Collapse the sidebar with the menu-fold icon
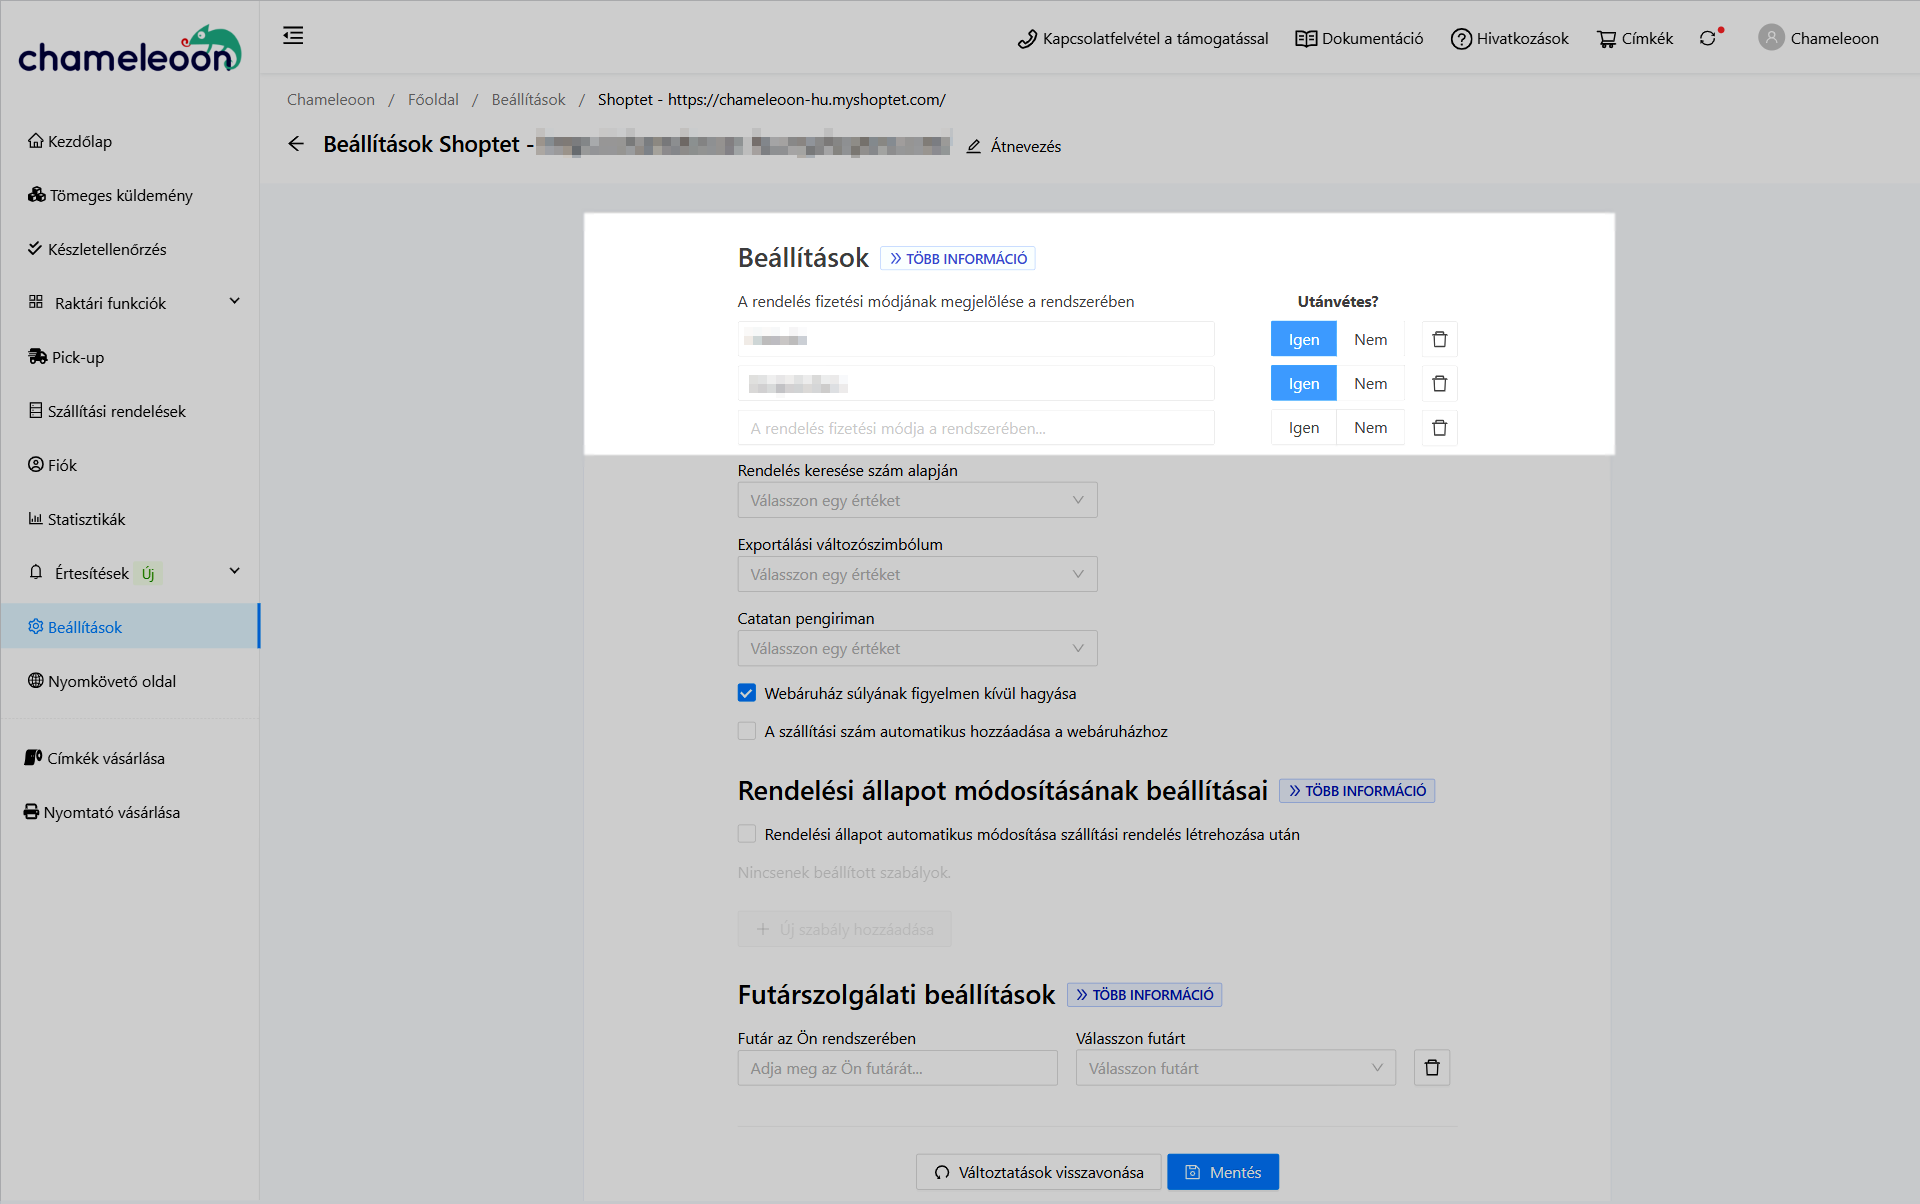 [x=293, y=37]
